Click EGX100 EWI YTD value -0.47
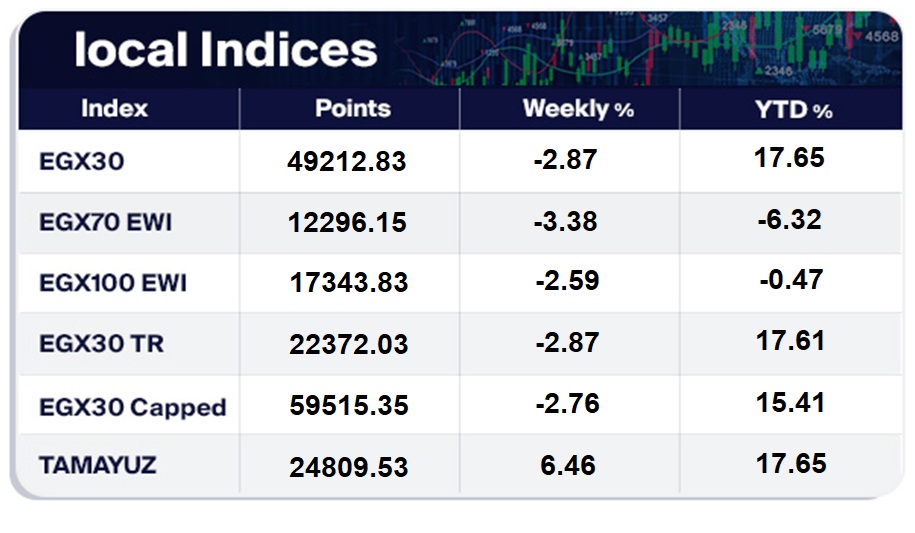The width and height of the screenshot is (915, 533). (790, 279)
